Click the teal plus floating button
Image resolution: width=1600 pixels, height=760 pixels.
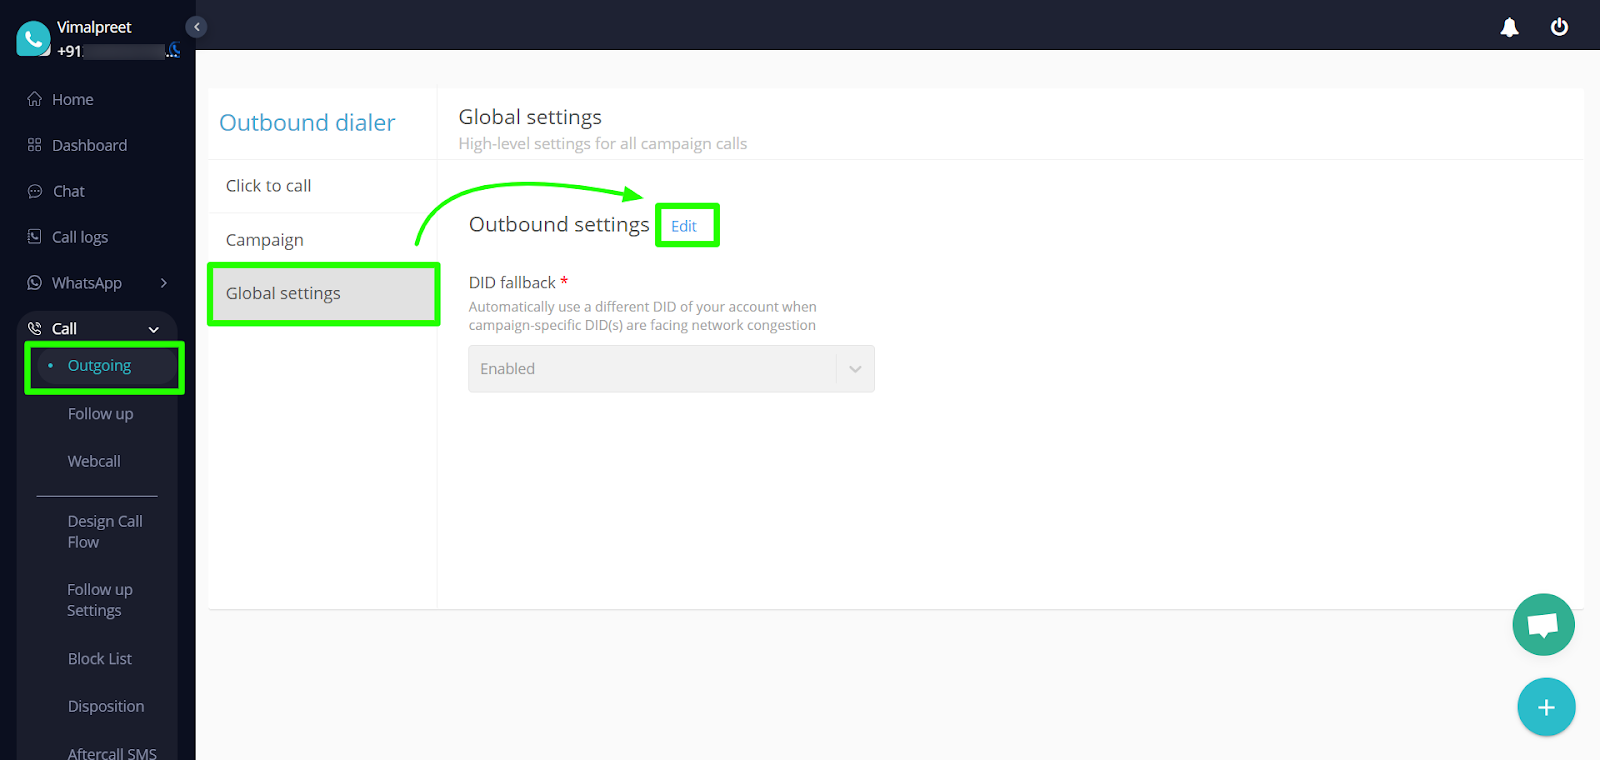tap(1546, 707)
